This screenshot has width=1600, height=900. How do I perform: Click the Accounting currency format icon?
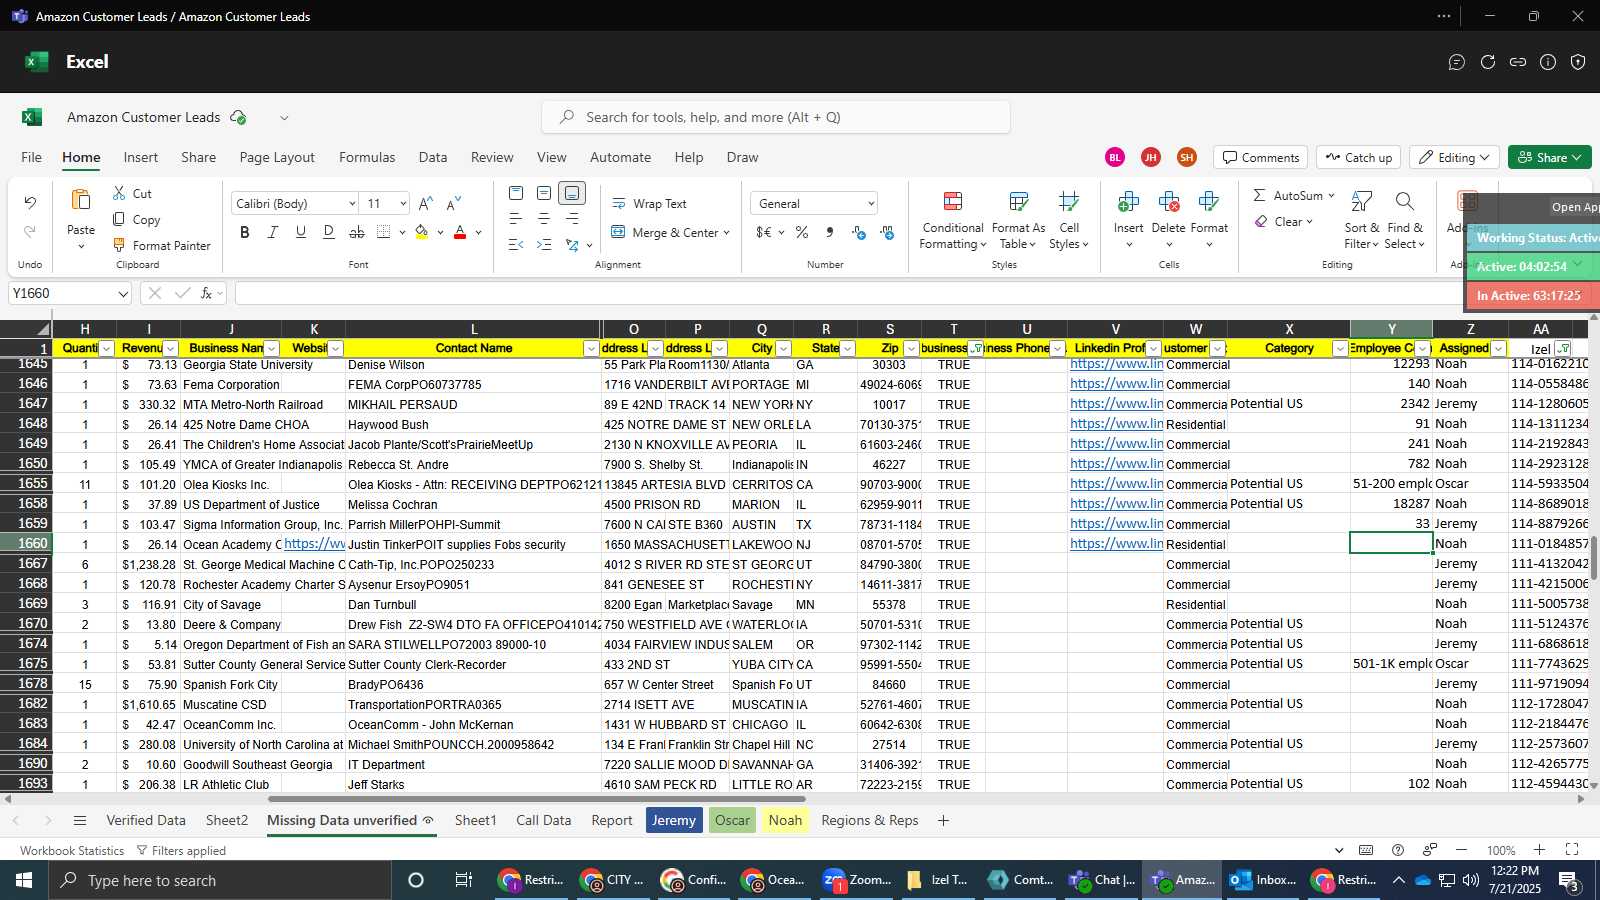coord(763,232)
